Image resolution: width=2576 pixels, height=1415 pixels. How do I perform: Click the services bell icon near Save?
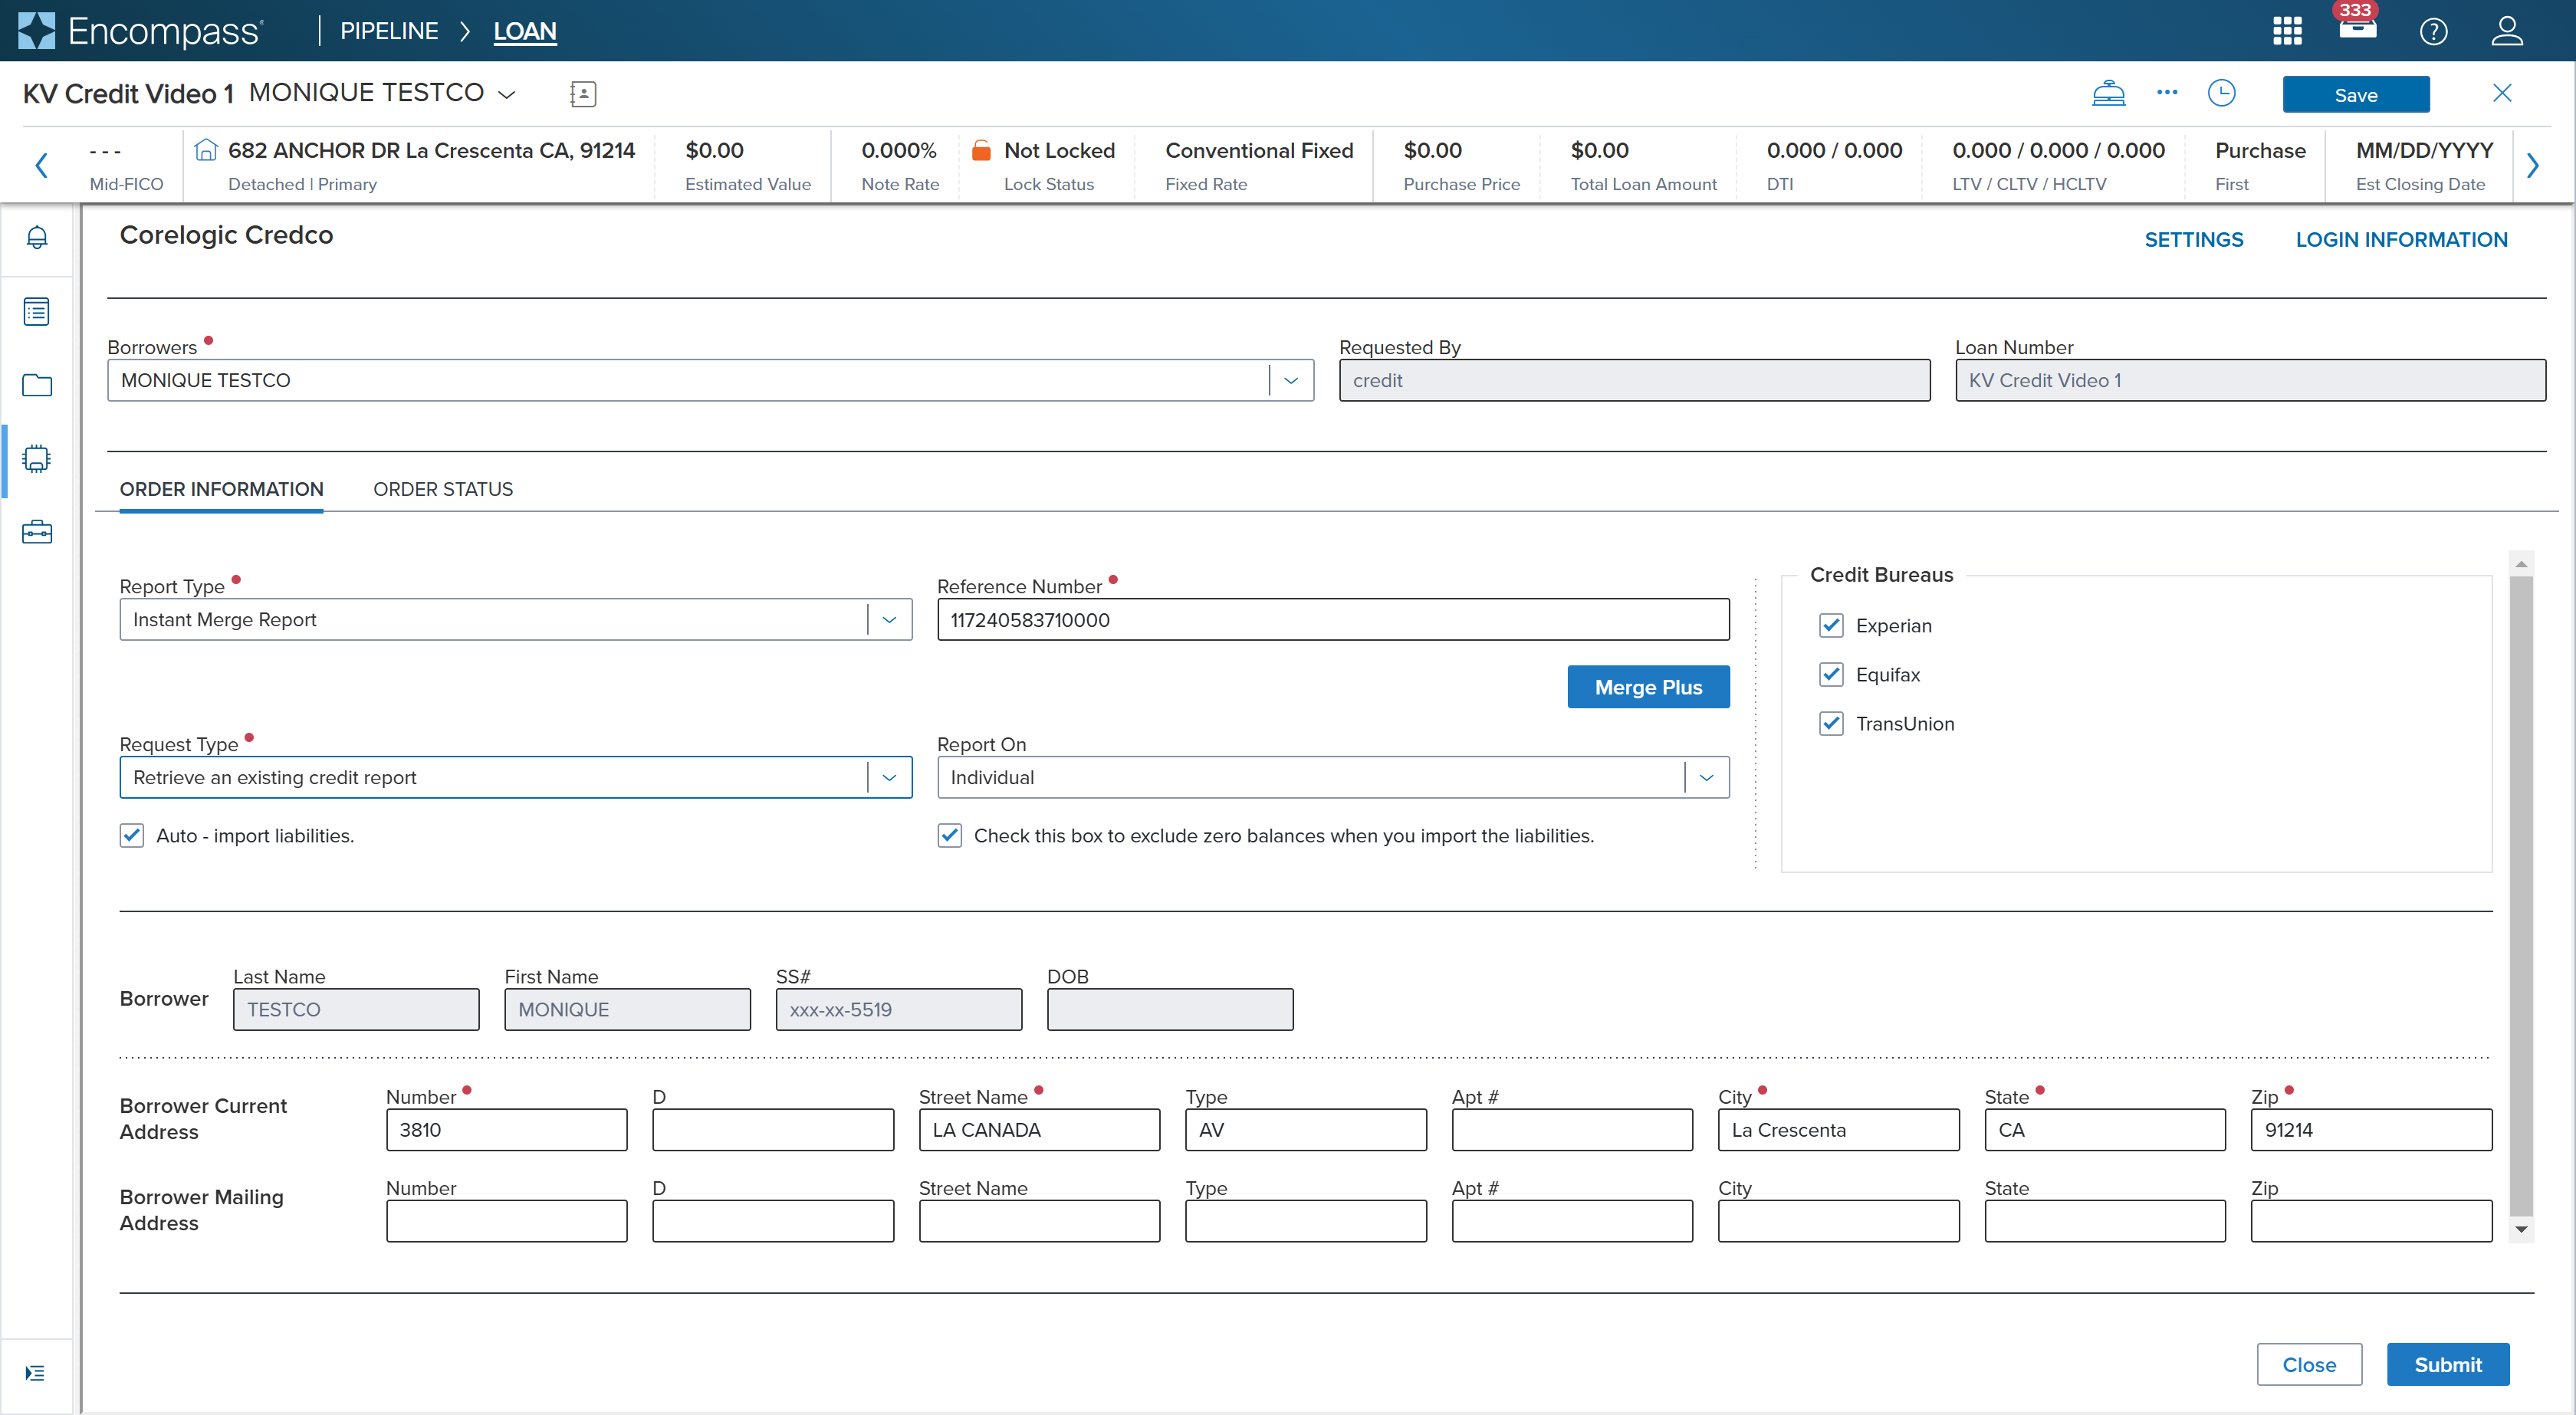click(x=2108, y=93)
